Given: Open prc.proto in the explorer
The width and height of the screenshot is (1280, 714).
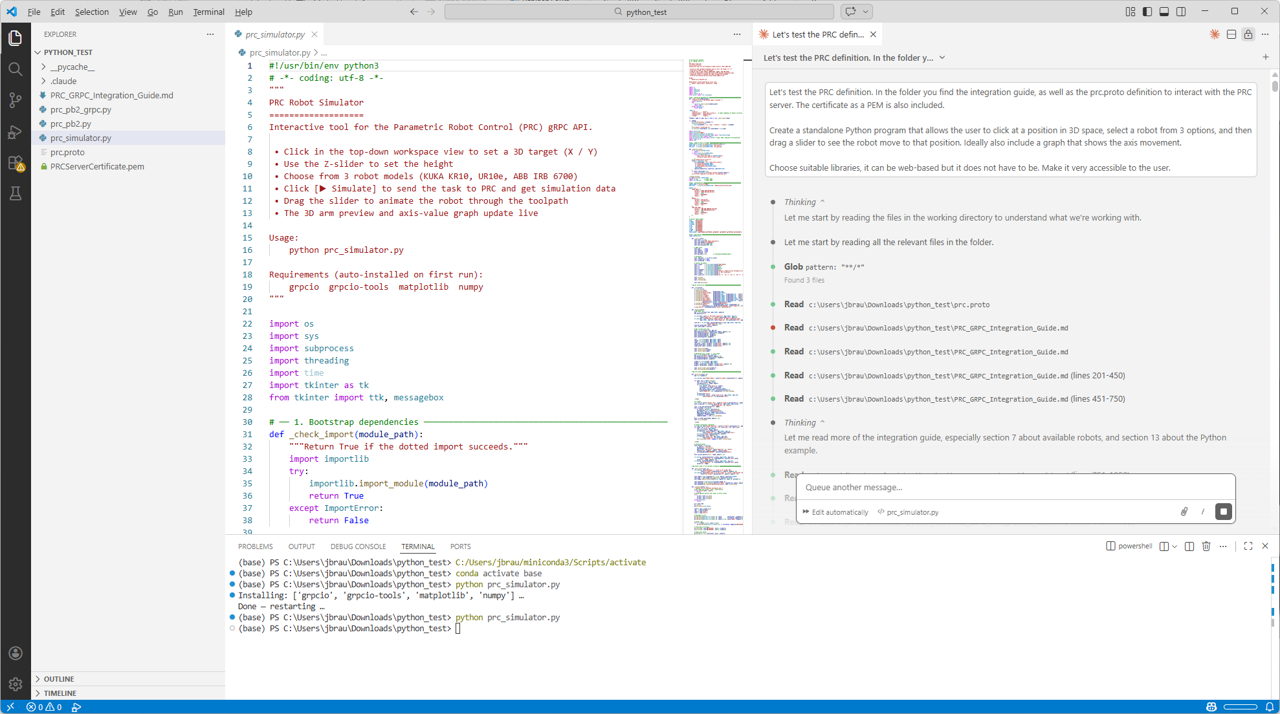Looking at the screenshot, I should [x=67, y=152].
